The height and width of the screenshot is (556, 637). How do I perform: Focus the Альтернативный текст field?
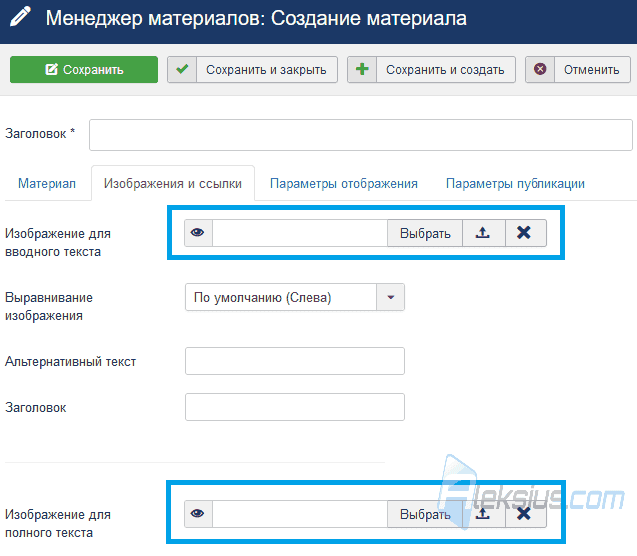click(x=295, y=361)
